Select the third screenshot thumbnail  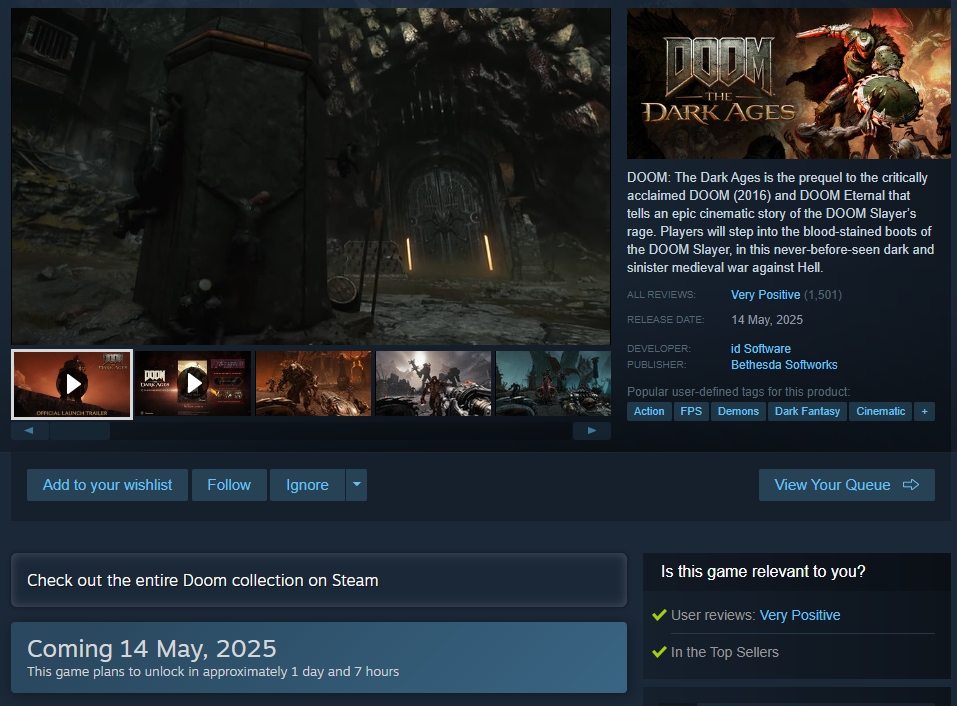click(x=313, y=384)
